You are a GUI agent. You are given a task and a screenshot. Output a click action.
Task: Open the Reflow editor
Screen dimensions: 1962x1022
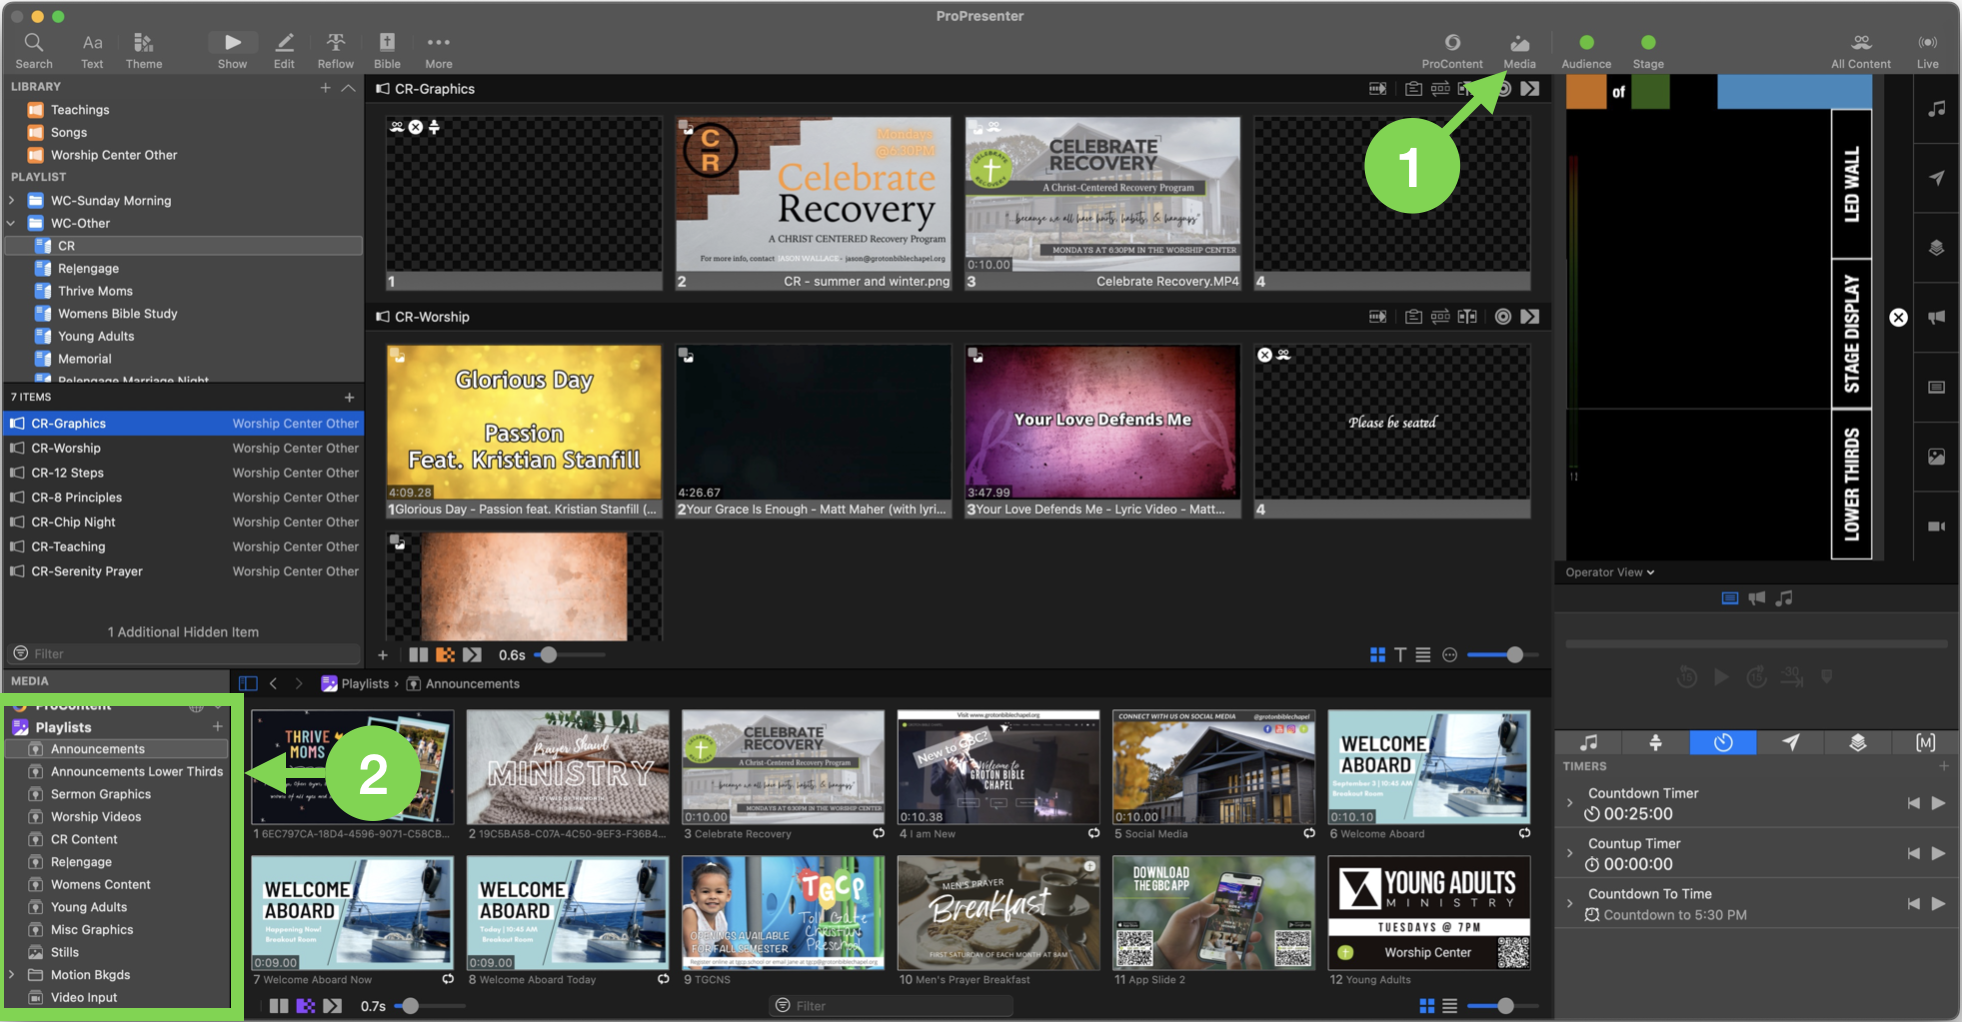point(335,50)
